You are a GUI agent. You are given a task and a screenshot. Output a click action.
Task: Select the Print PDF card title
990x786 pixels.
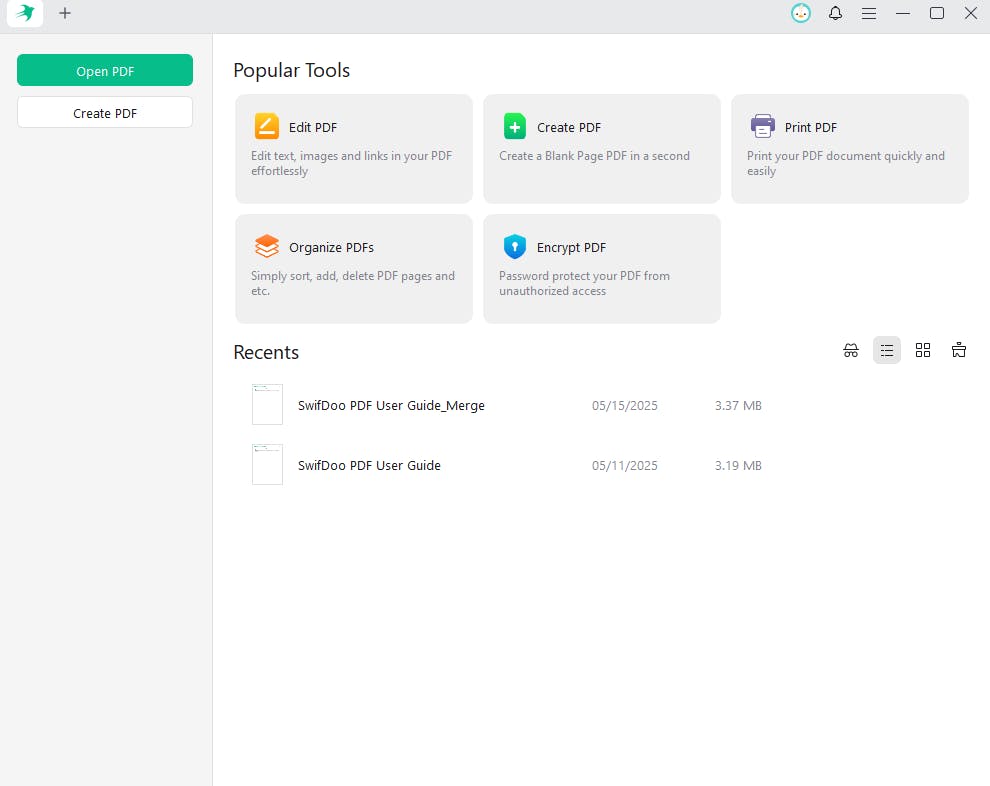tap(811, 128)
